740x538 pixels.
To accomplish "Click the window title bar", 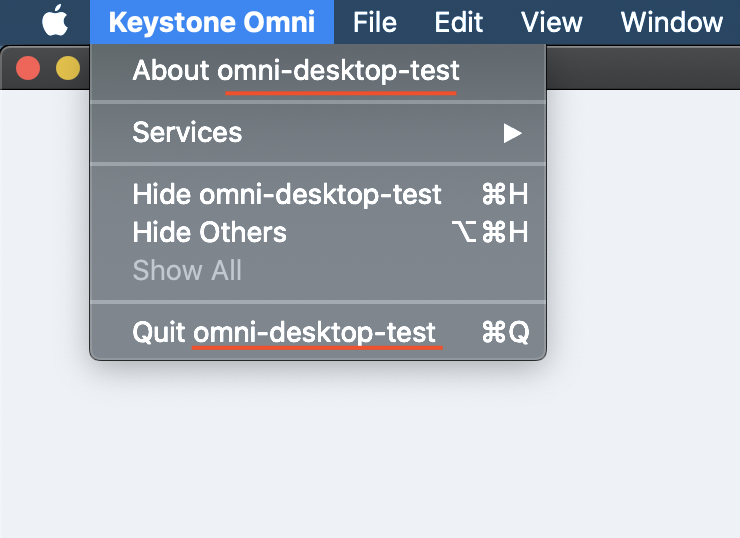I will click(x=640, y=68).
